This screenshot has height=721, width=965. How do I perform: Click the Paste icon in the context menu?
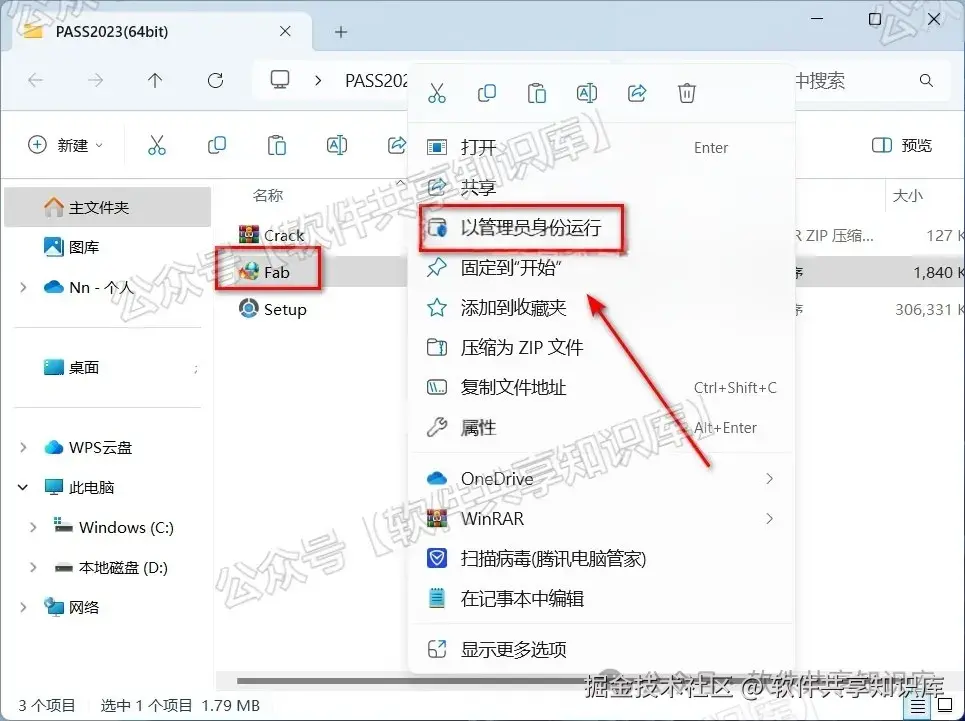pyautogui.click(x=537, y=92)
